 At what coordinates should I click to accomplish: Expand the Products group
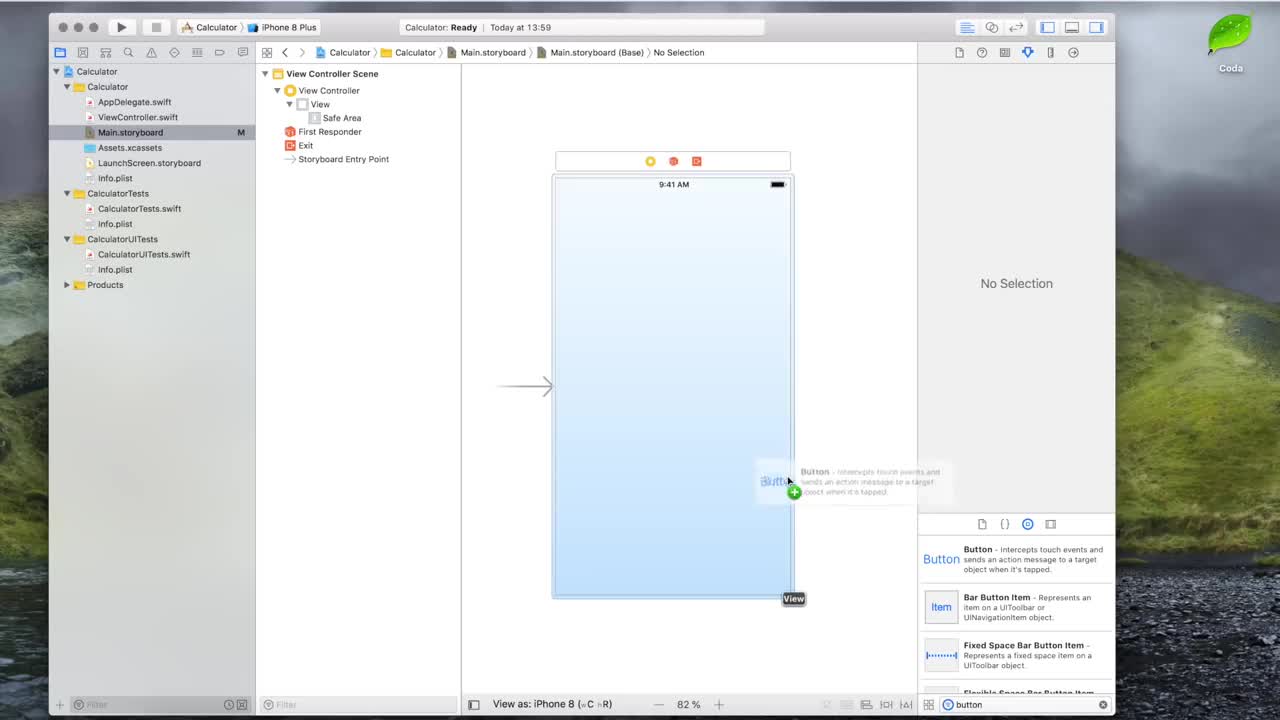click(x=67, y=285)
